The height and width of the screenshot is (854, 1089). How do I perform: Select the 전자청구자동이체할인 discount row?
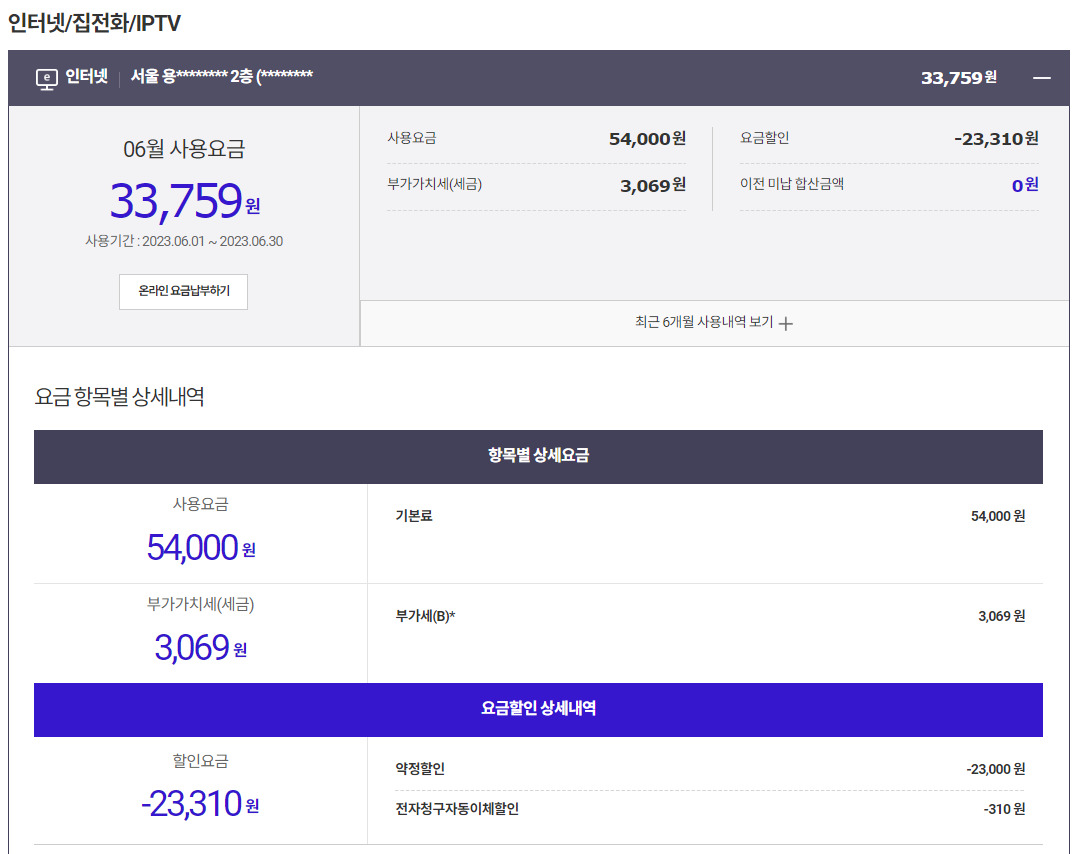[x=457, y=809]
